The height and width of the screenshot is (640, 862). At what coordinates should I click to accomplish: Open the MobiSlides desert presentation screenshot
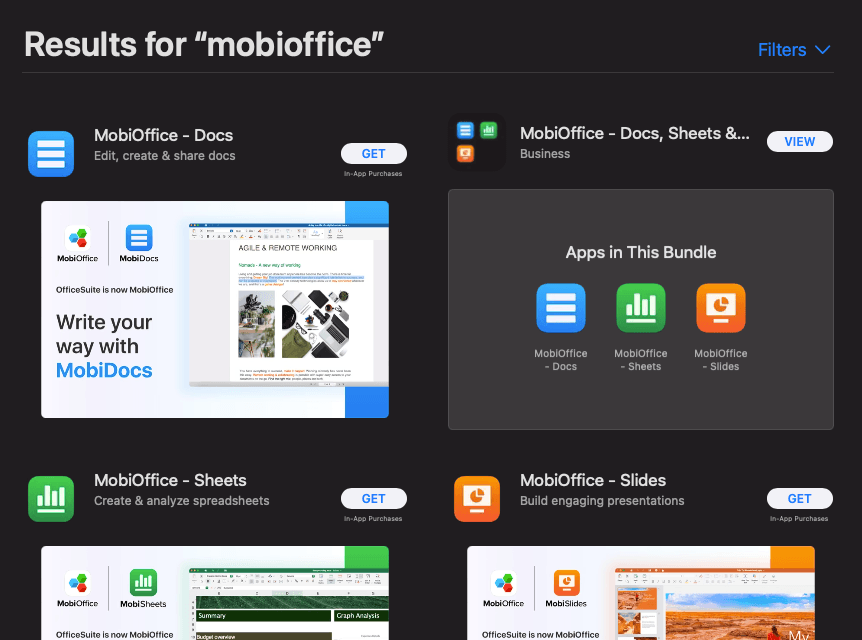click(x=641, y=593)
